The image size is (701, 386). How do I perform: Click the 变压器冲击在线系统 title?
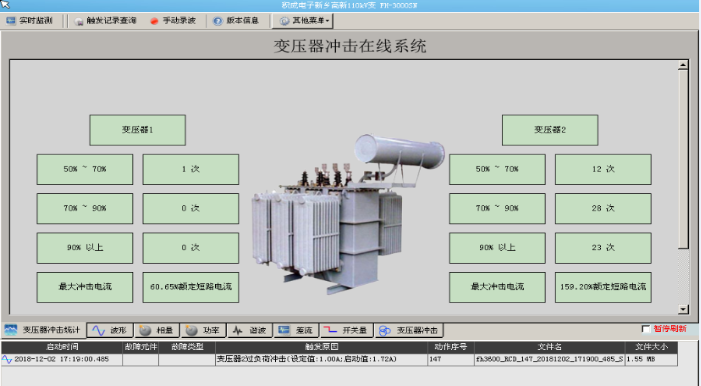(350, 46)
